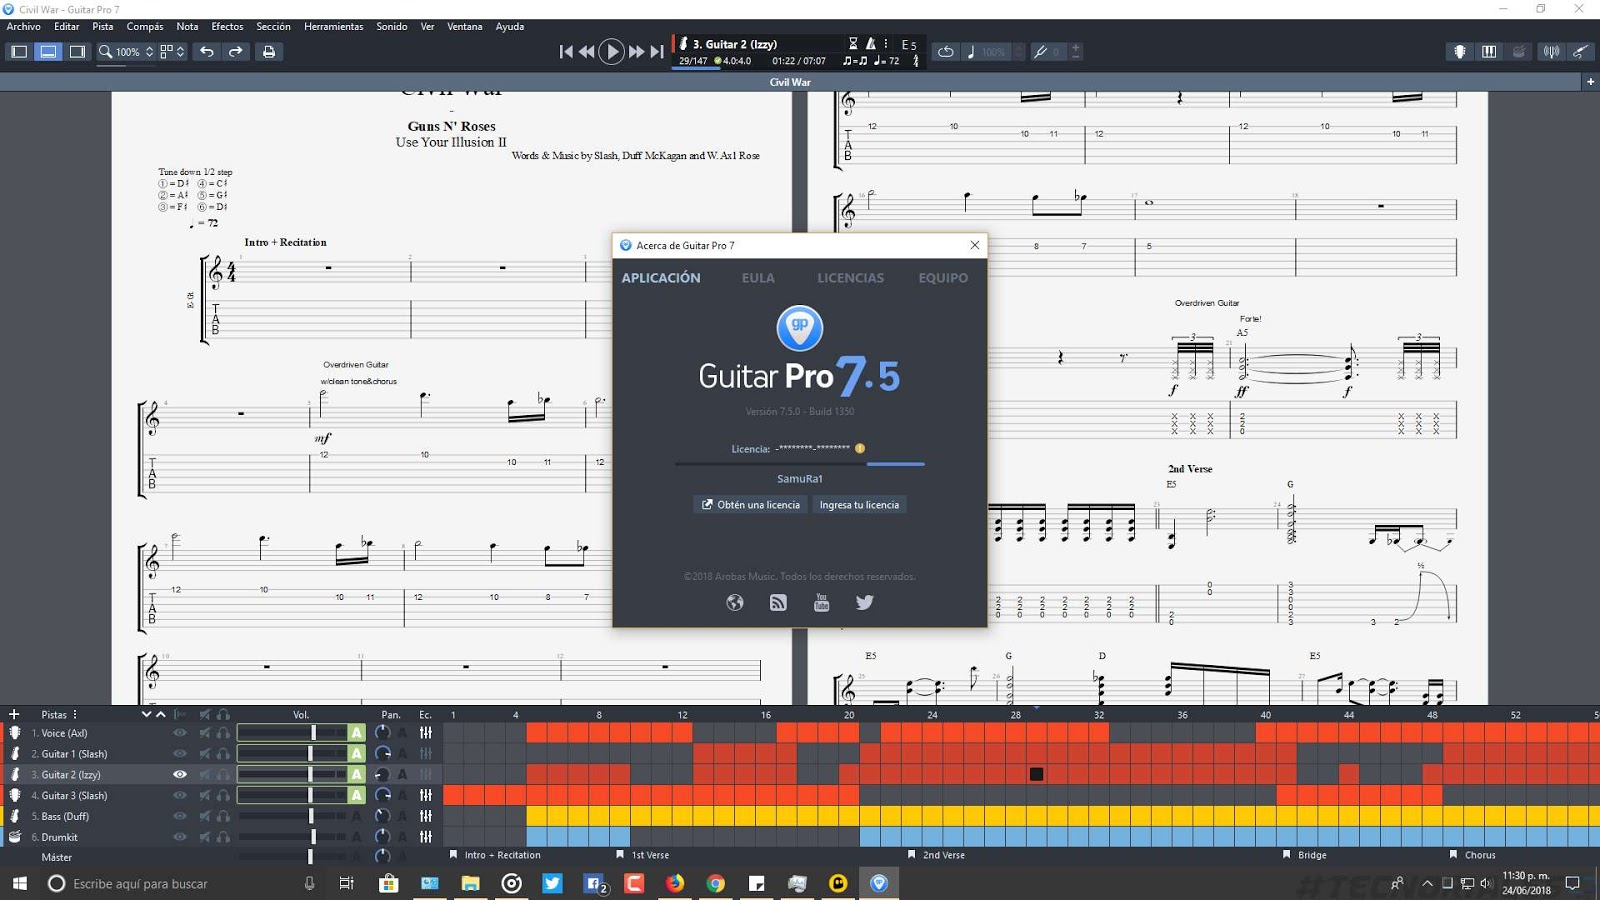The height and width of the screenshot is (900, 1600).
Task: Open the Efectos menu
Action: point(227,27)
